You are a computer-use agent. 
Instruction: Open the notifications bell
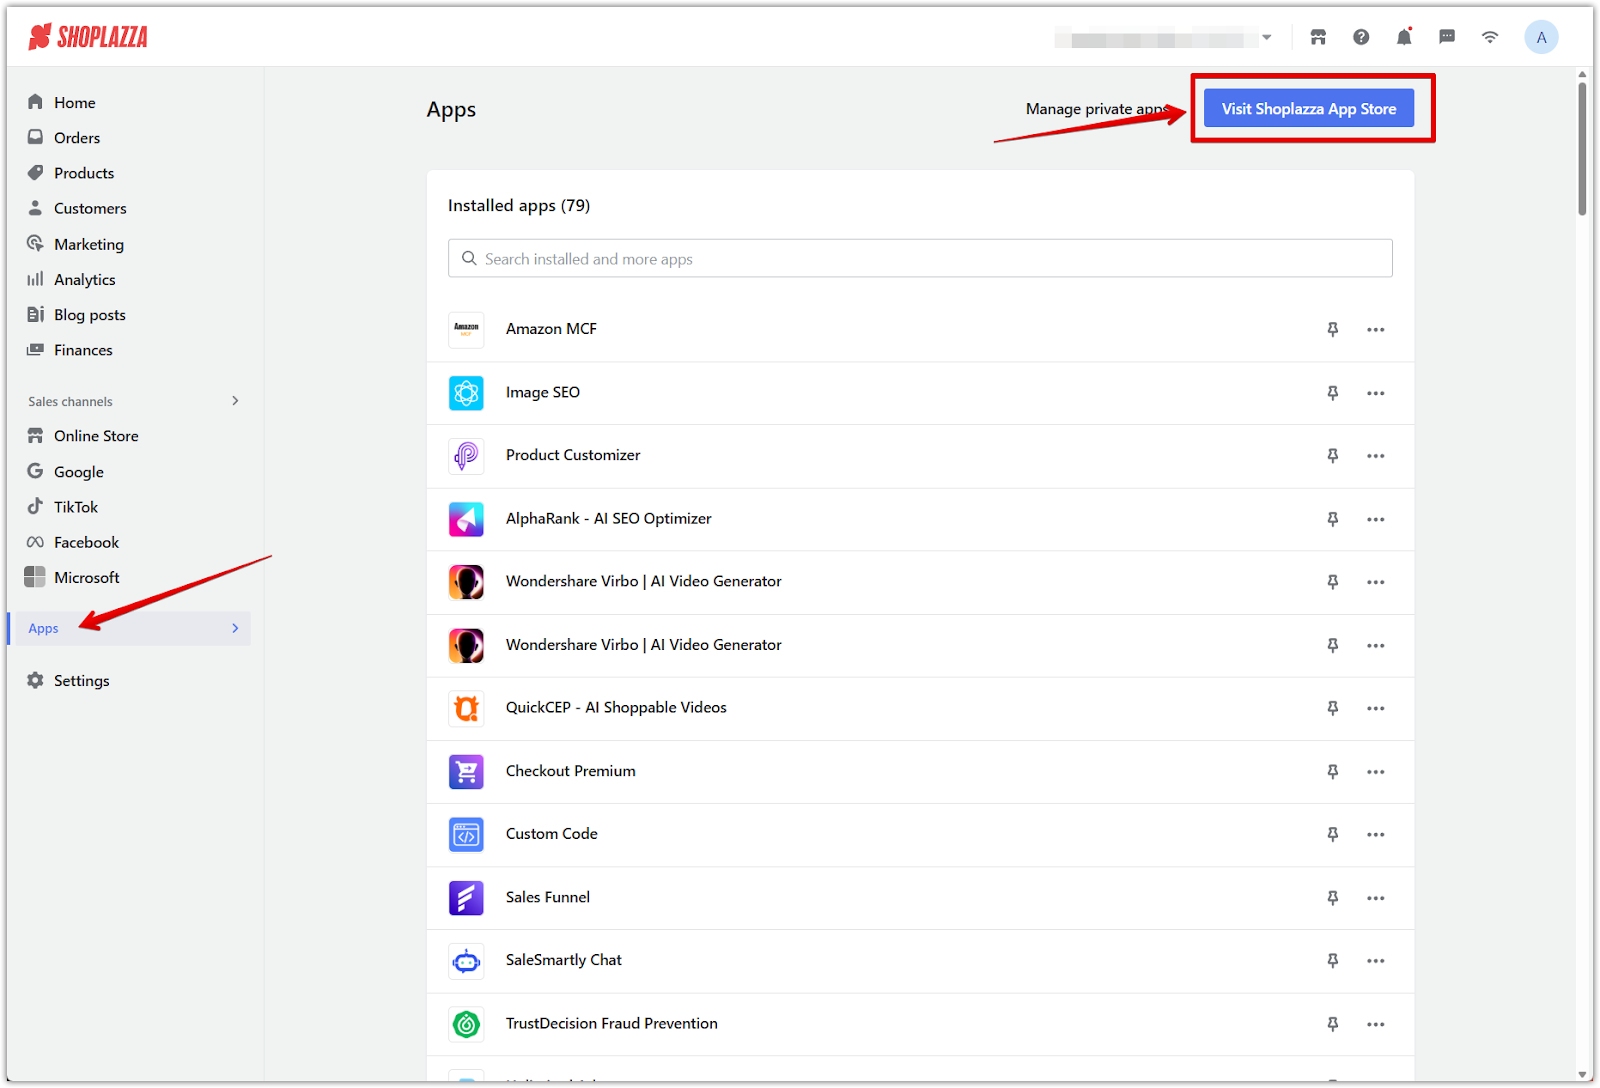[x=1404, y=37]
